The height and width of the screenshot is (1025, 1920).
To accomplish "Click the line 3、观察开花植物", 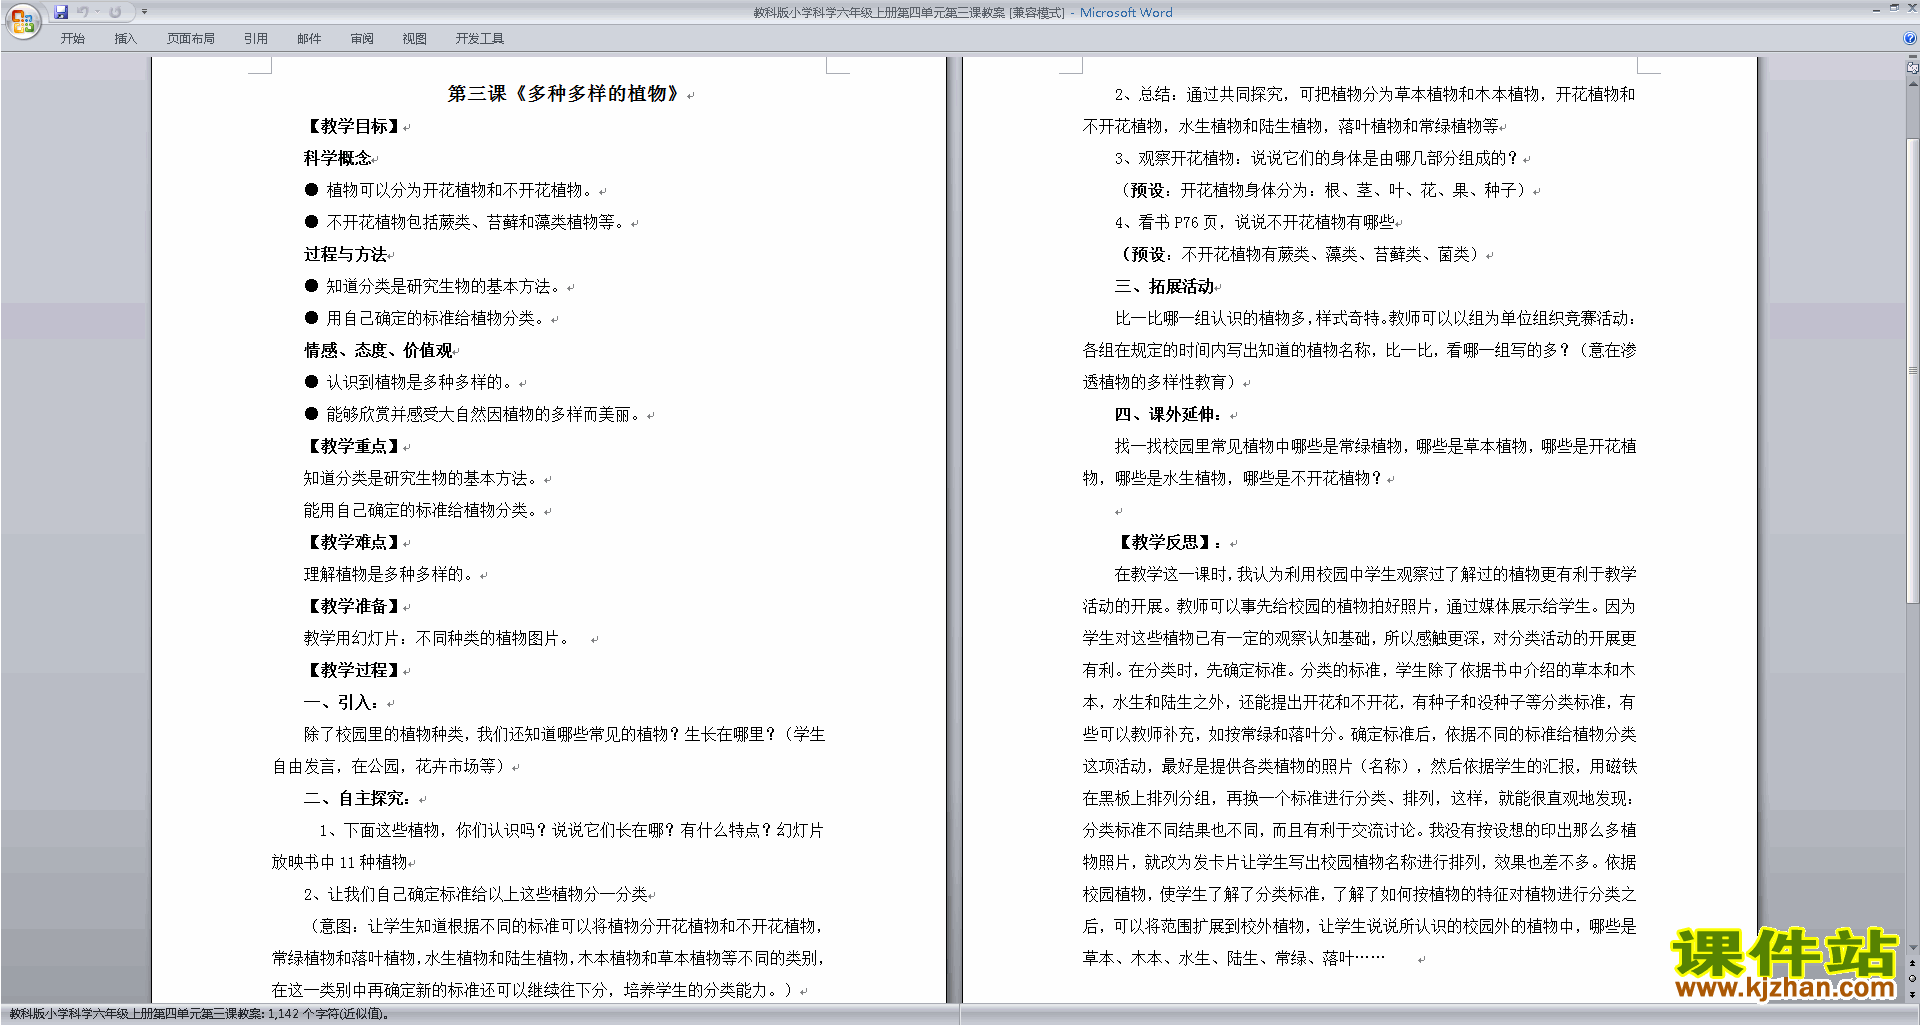I will [1316, 158].
